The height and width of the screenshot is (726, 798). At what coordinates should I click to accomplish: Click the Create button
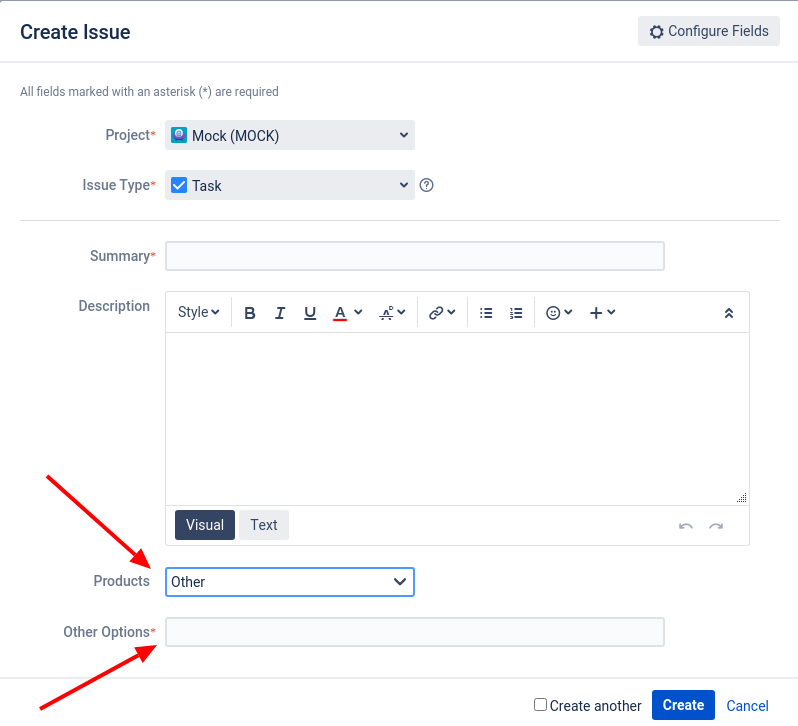click(x=683, y=705)
